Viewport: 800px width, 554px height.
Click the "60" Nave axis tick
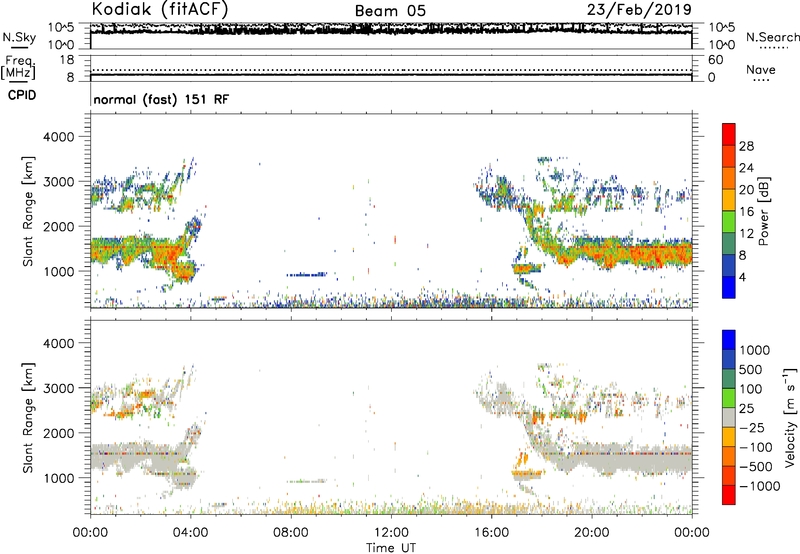715,60
